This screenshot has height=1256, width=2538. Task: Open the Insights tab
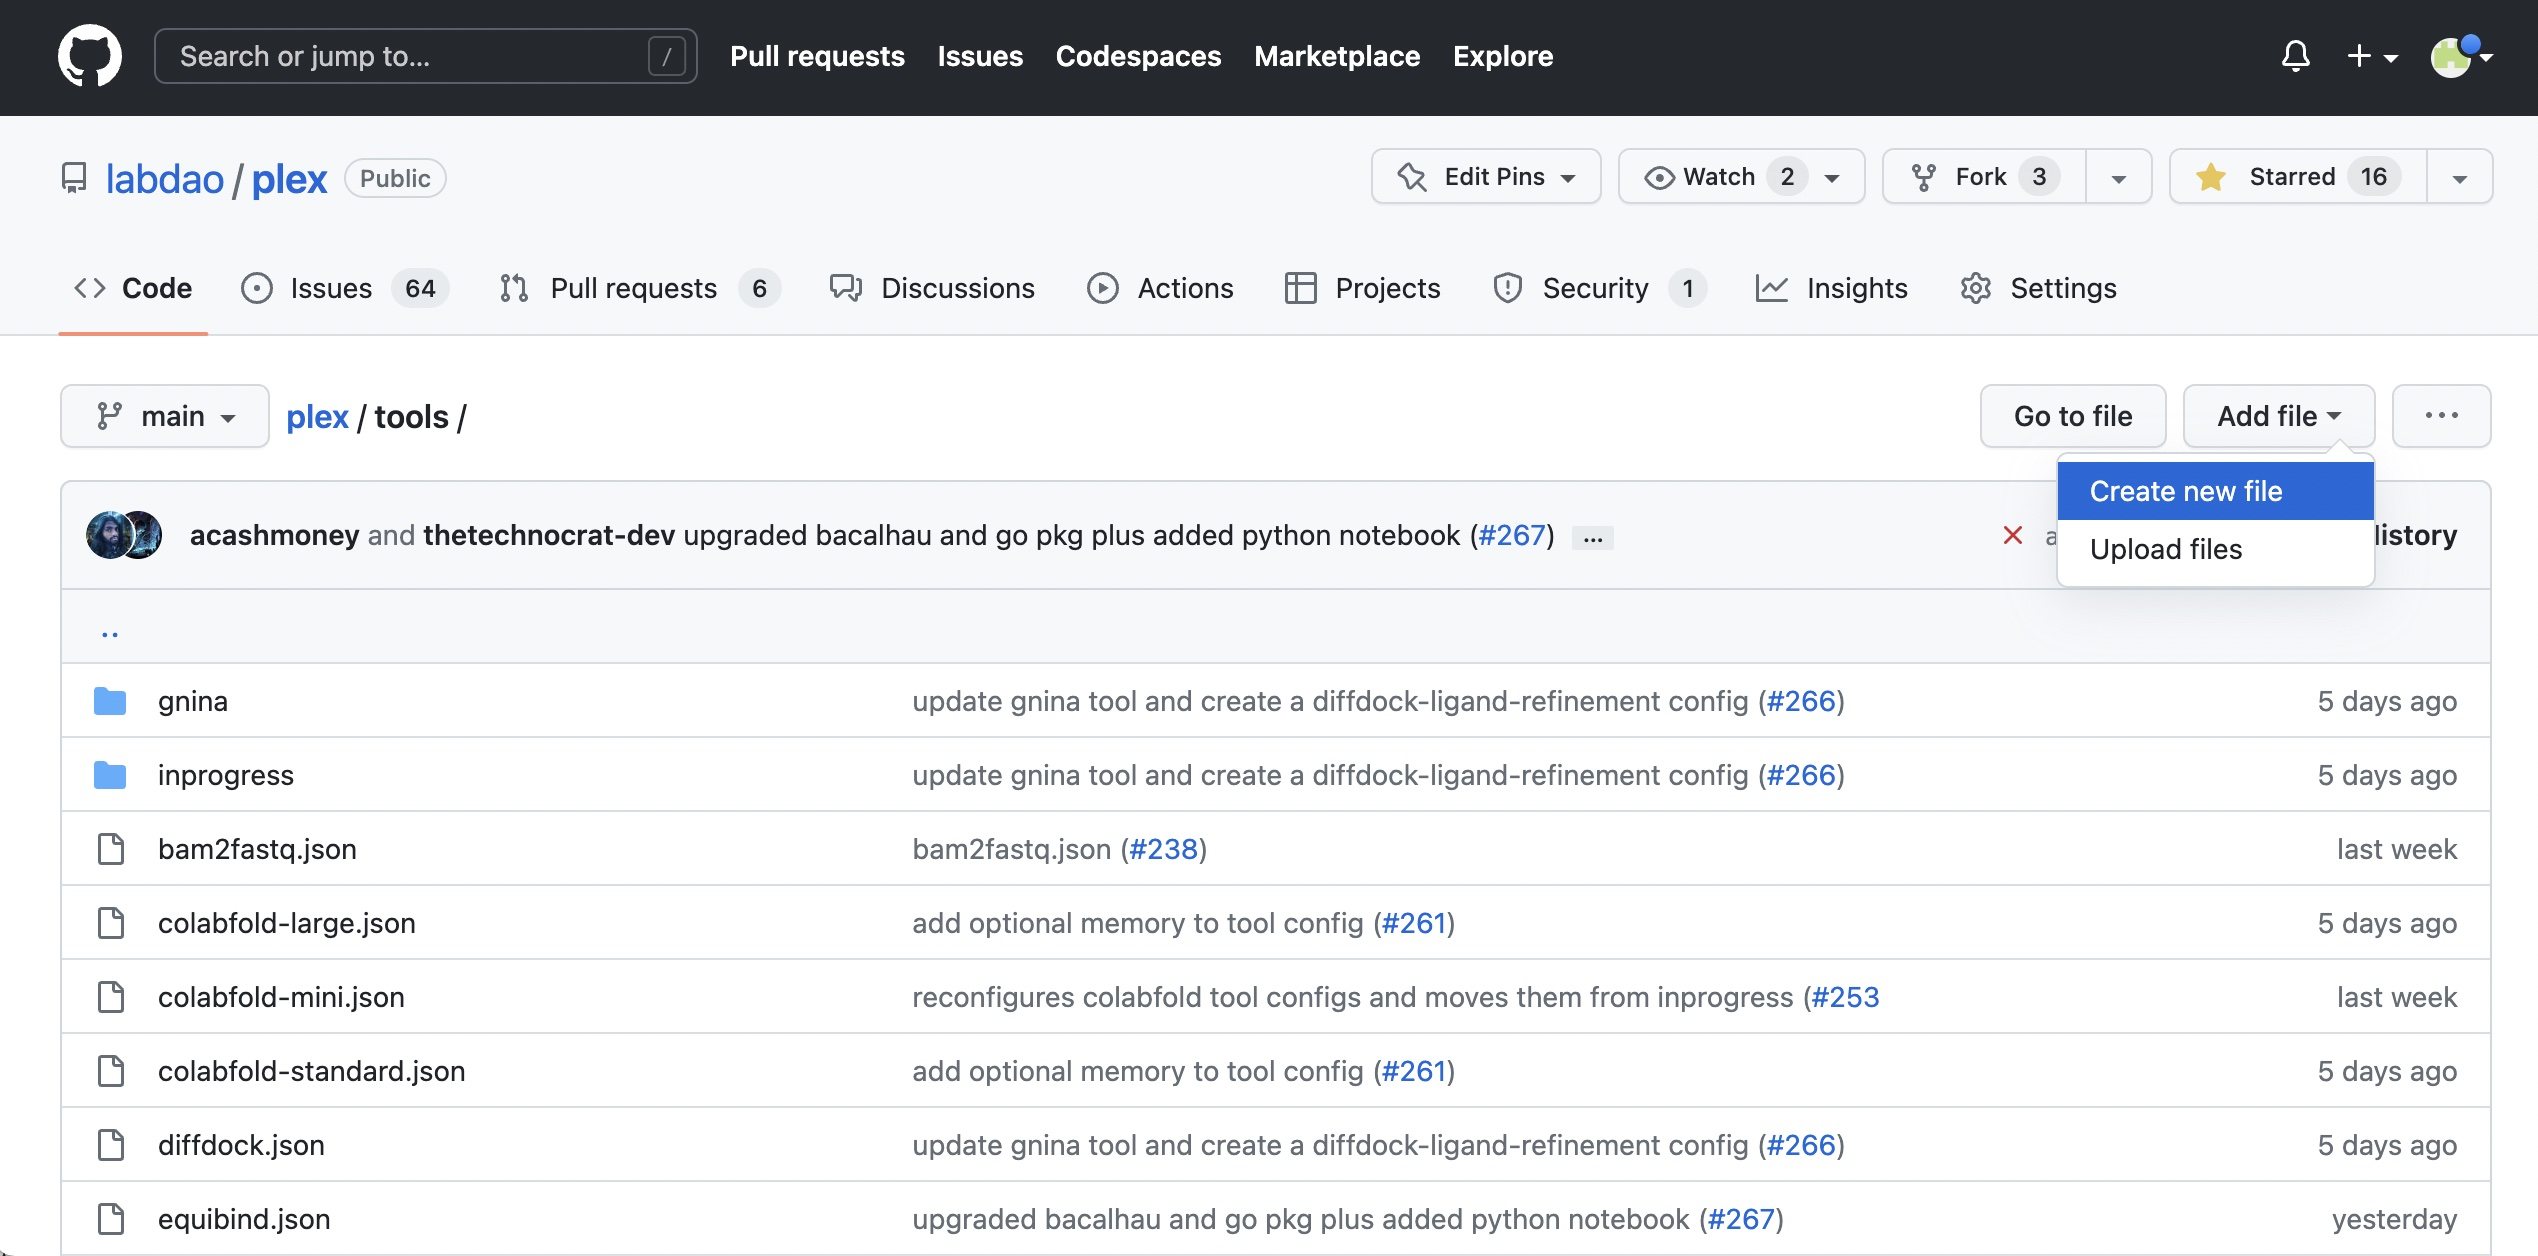coord(1832,288)
